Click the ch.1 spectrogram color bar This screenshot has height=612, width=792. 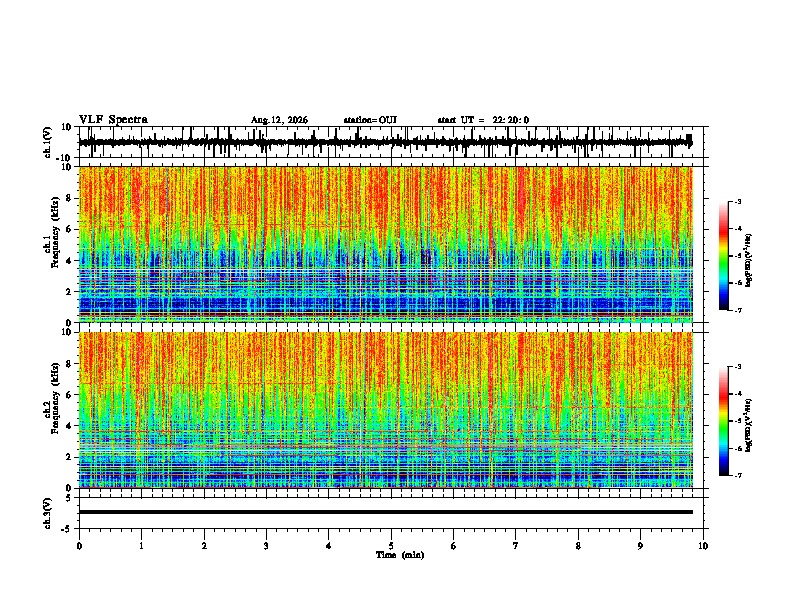724,256
